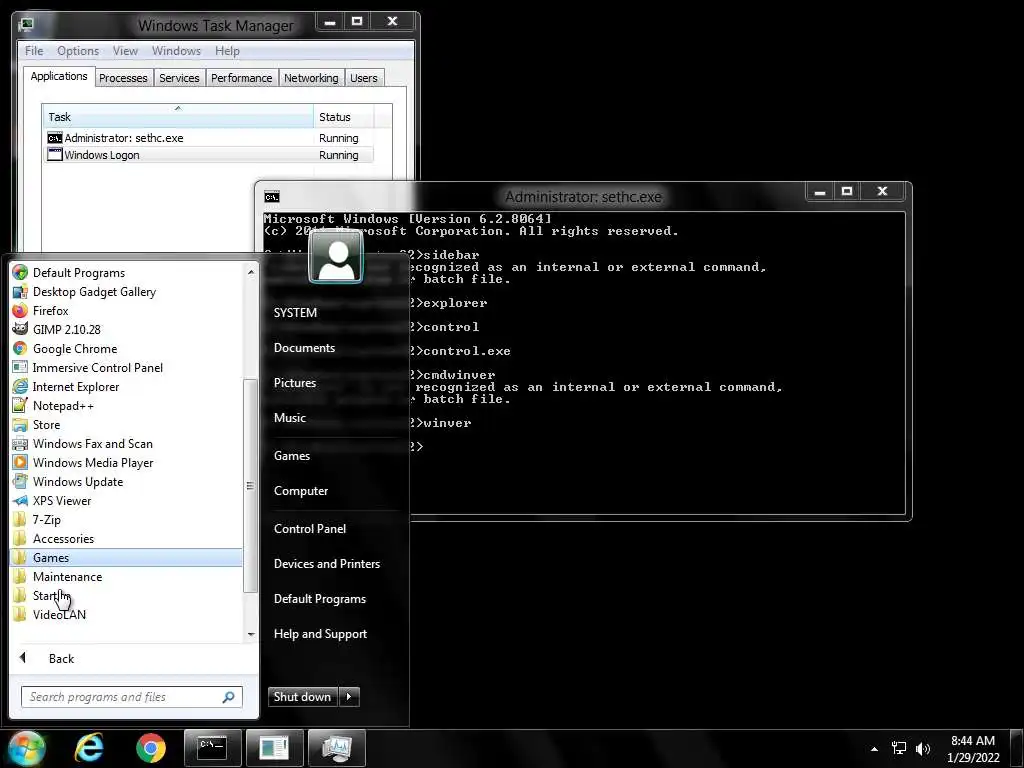Click the user account picture in Start menu

(336, 257)
